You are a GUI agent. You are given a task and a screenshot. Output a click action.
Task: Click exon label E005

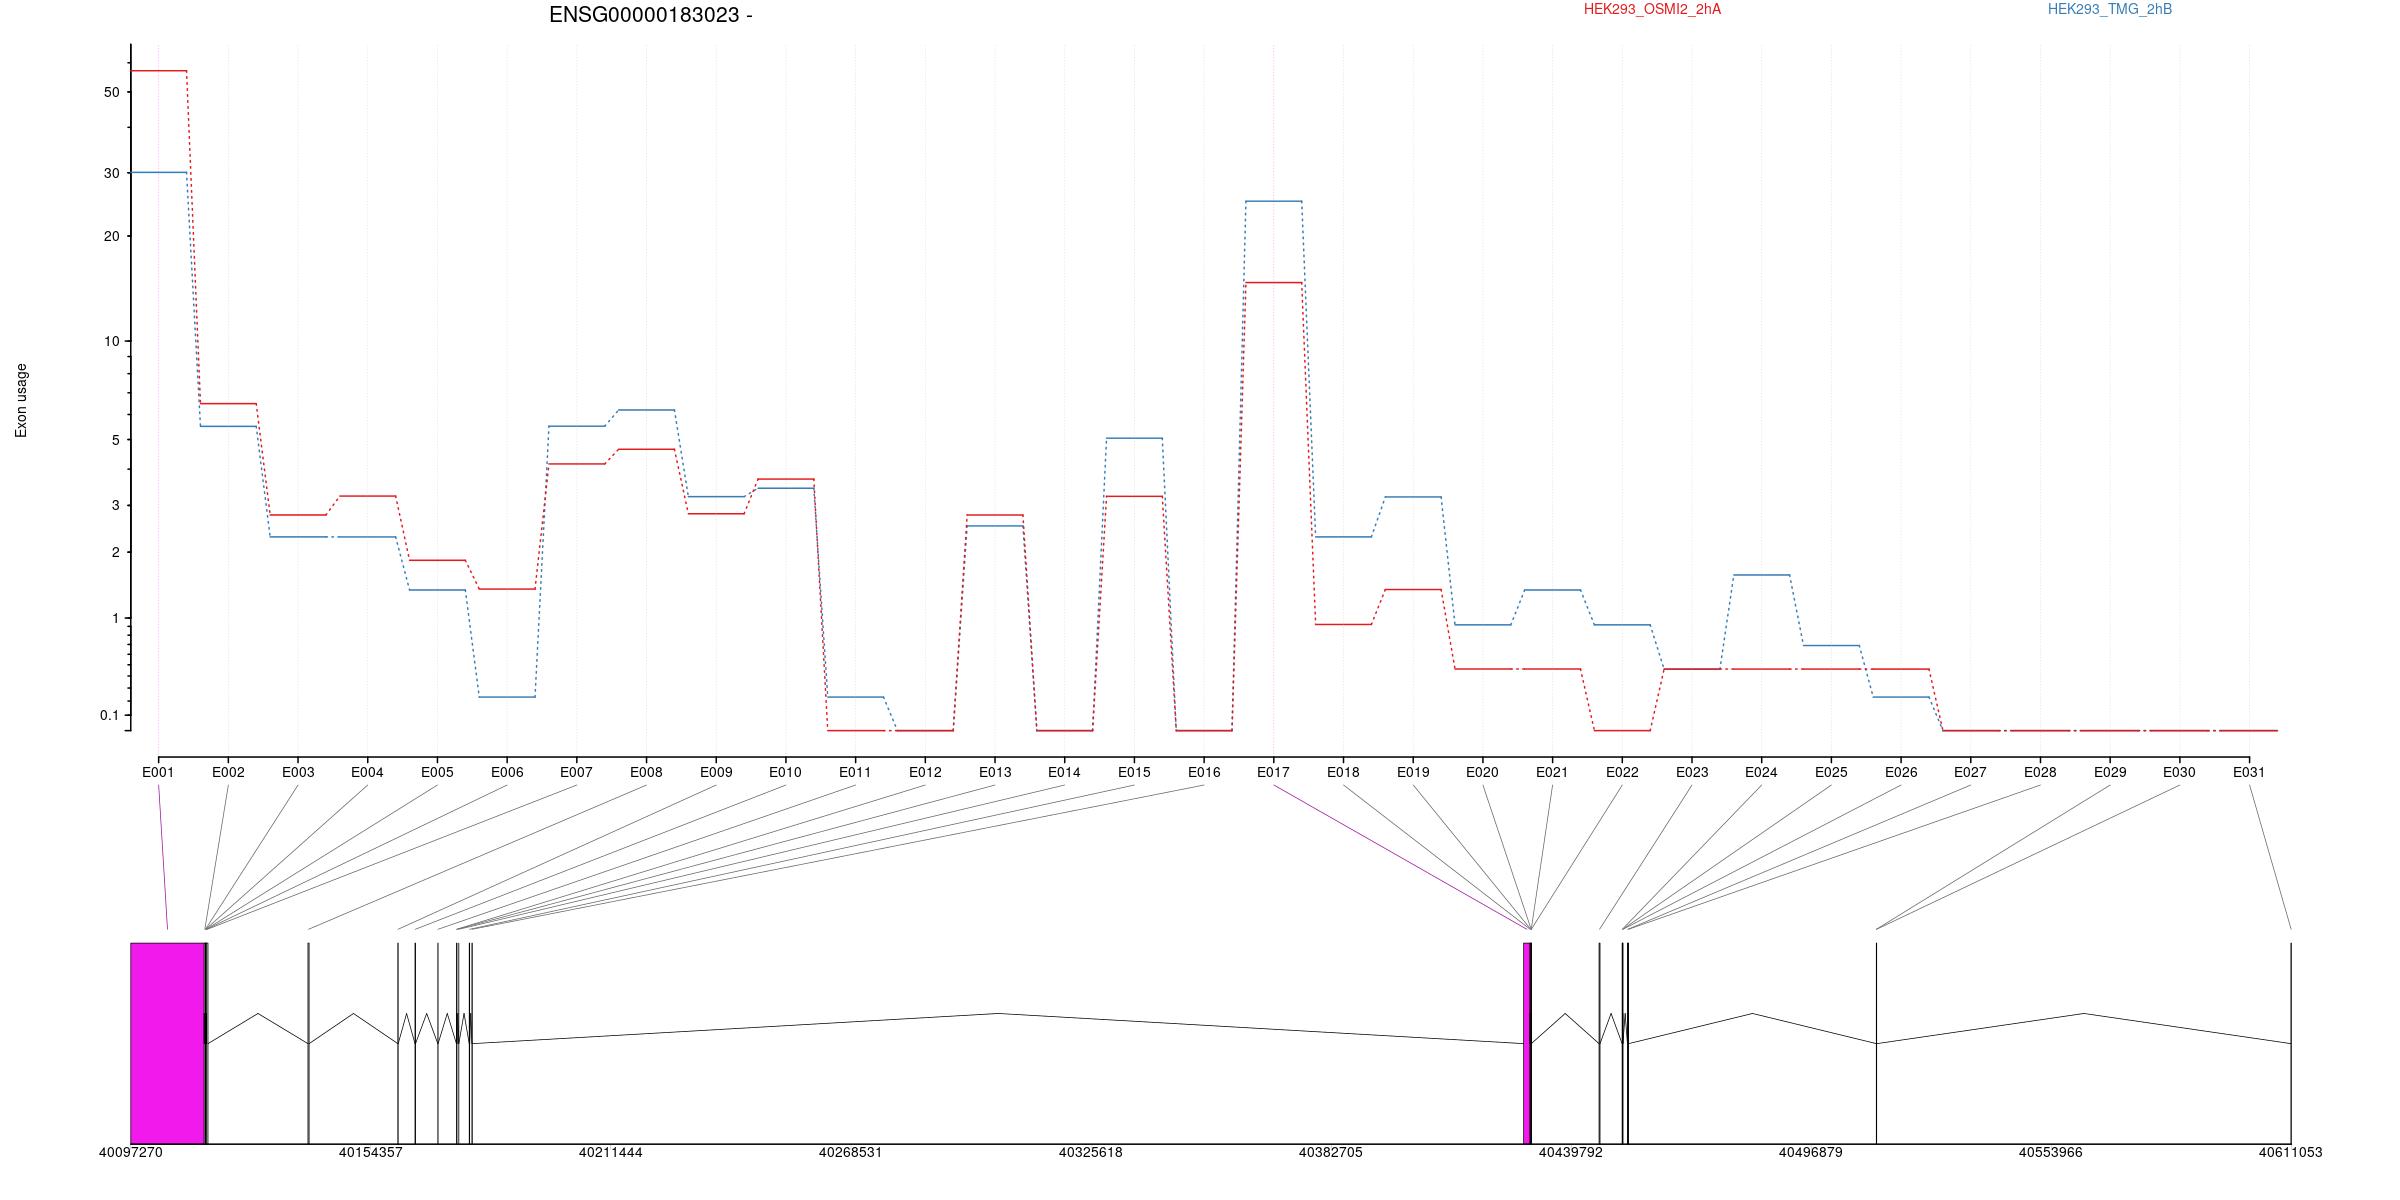437,772
